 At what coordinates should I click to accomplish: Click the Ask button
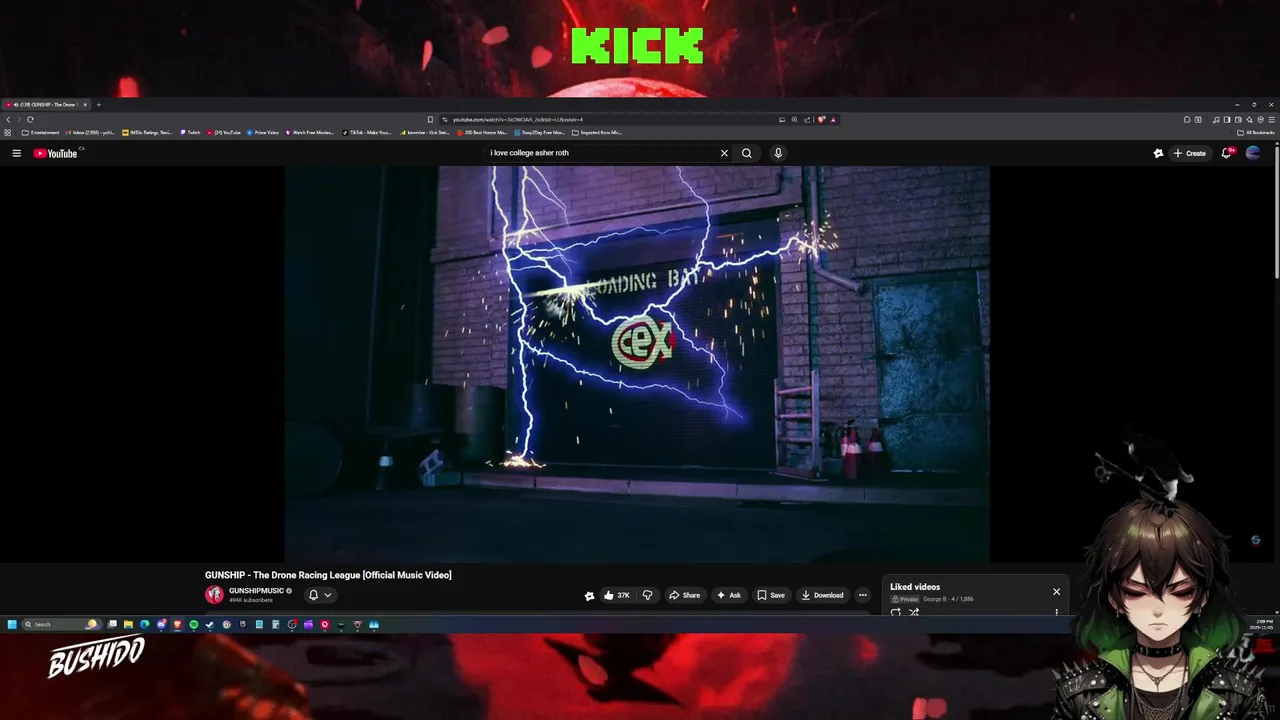(x=728, y=595)
